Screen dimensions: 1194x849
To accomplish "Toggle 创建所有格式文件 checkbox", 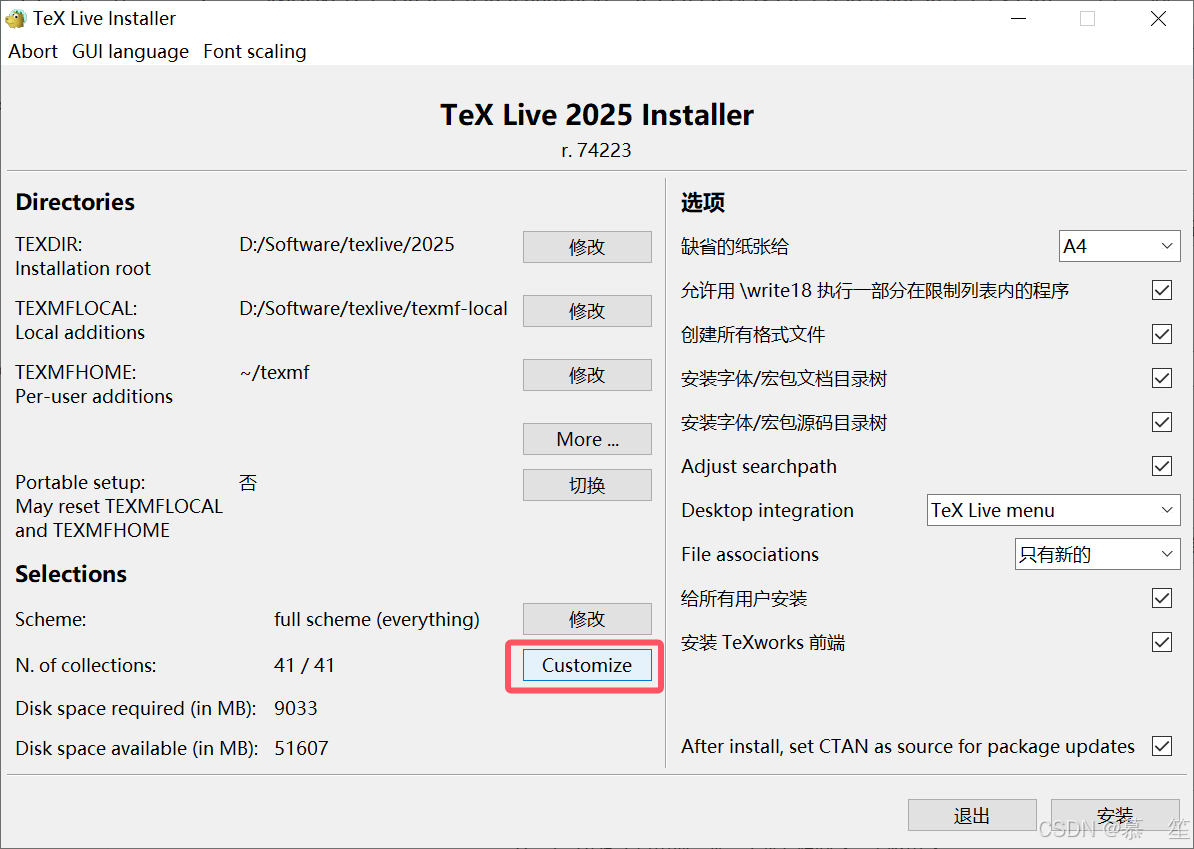I will coord(1161,334).
